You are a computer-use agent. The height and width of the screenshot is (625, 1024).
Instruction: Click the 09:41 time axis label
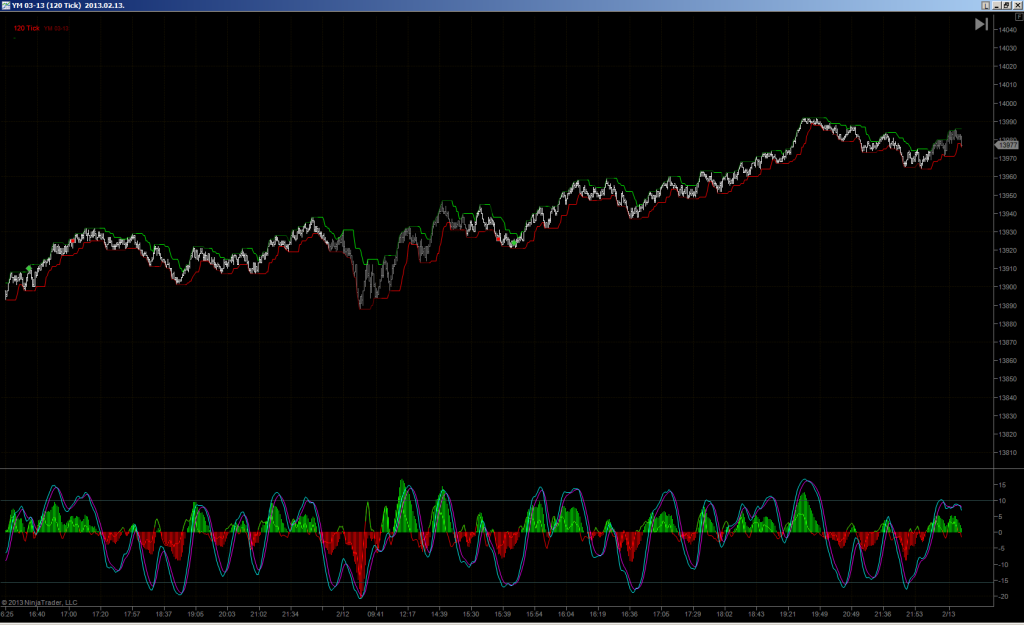(x=376, y=614)
